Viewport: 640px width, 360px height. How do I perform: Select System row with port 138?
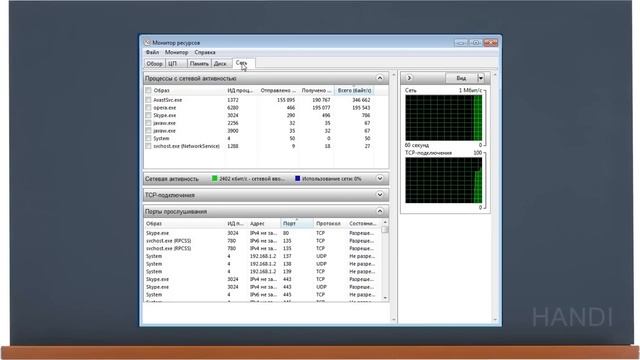tap(263, 264)
